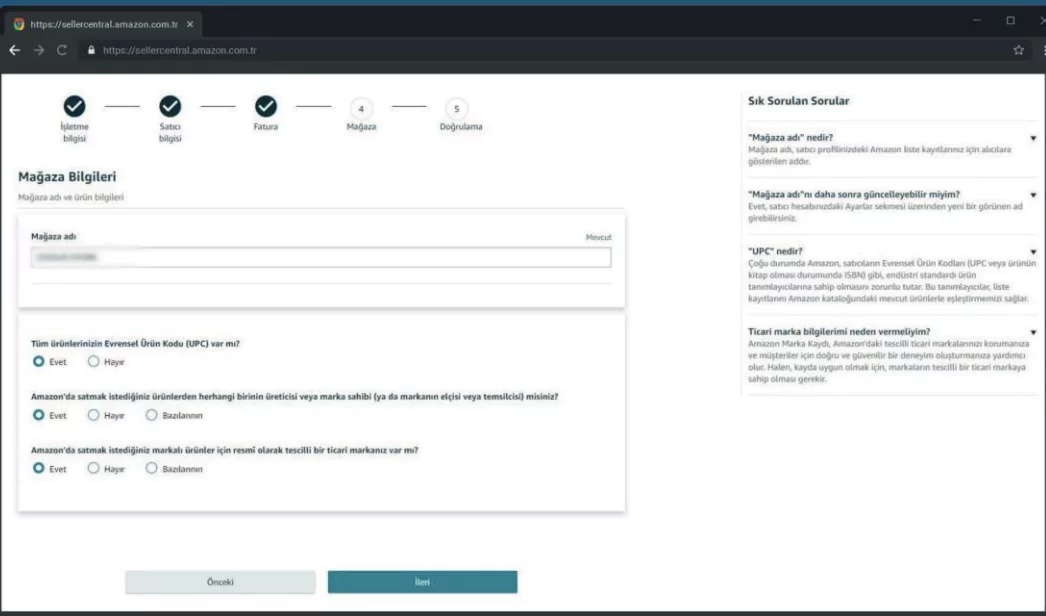Collapse the "Mağaza adı" nedir? FAQ arrow
Screen dimensions: 1046x616
(x=1033, y=138)
